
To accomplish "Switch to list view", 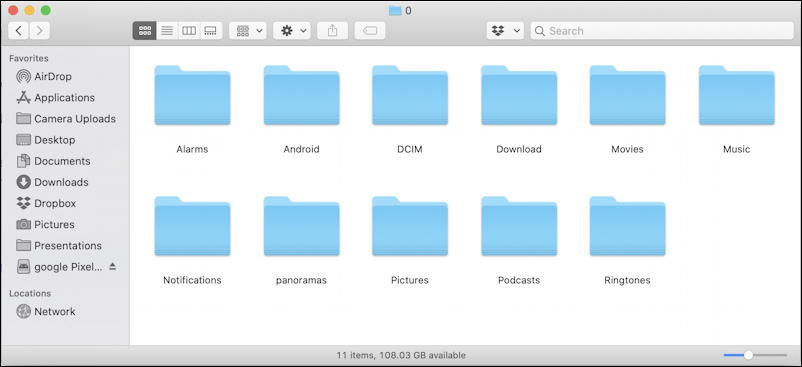I will pyautogui.click(x=167, y=31).
